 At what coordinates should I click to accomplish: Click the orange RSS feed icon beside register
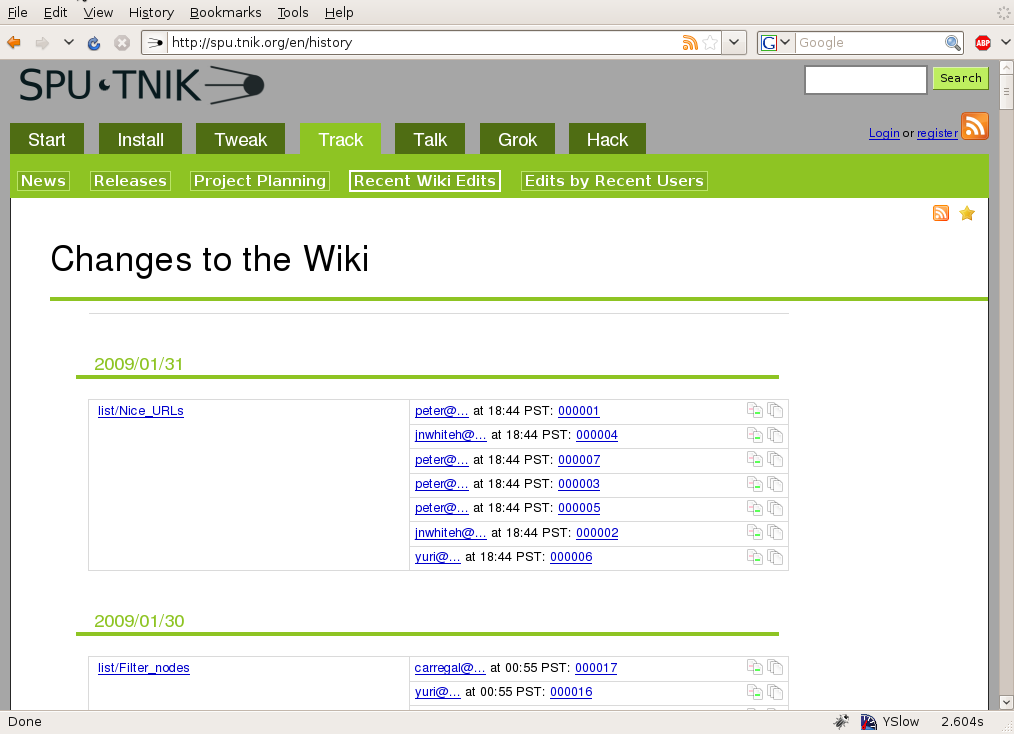pyautogui.click(x=974, y=126)
